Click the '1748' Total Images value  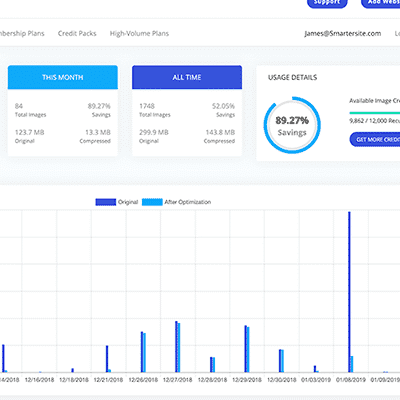click(x=147, y=106)
